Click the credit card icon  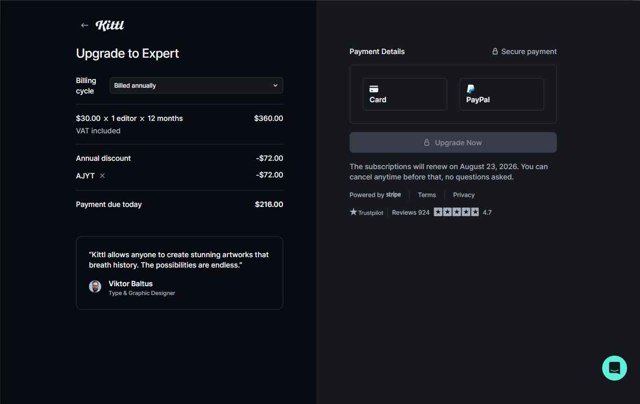(x=374, y=89)
